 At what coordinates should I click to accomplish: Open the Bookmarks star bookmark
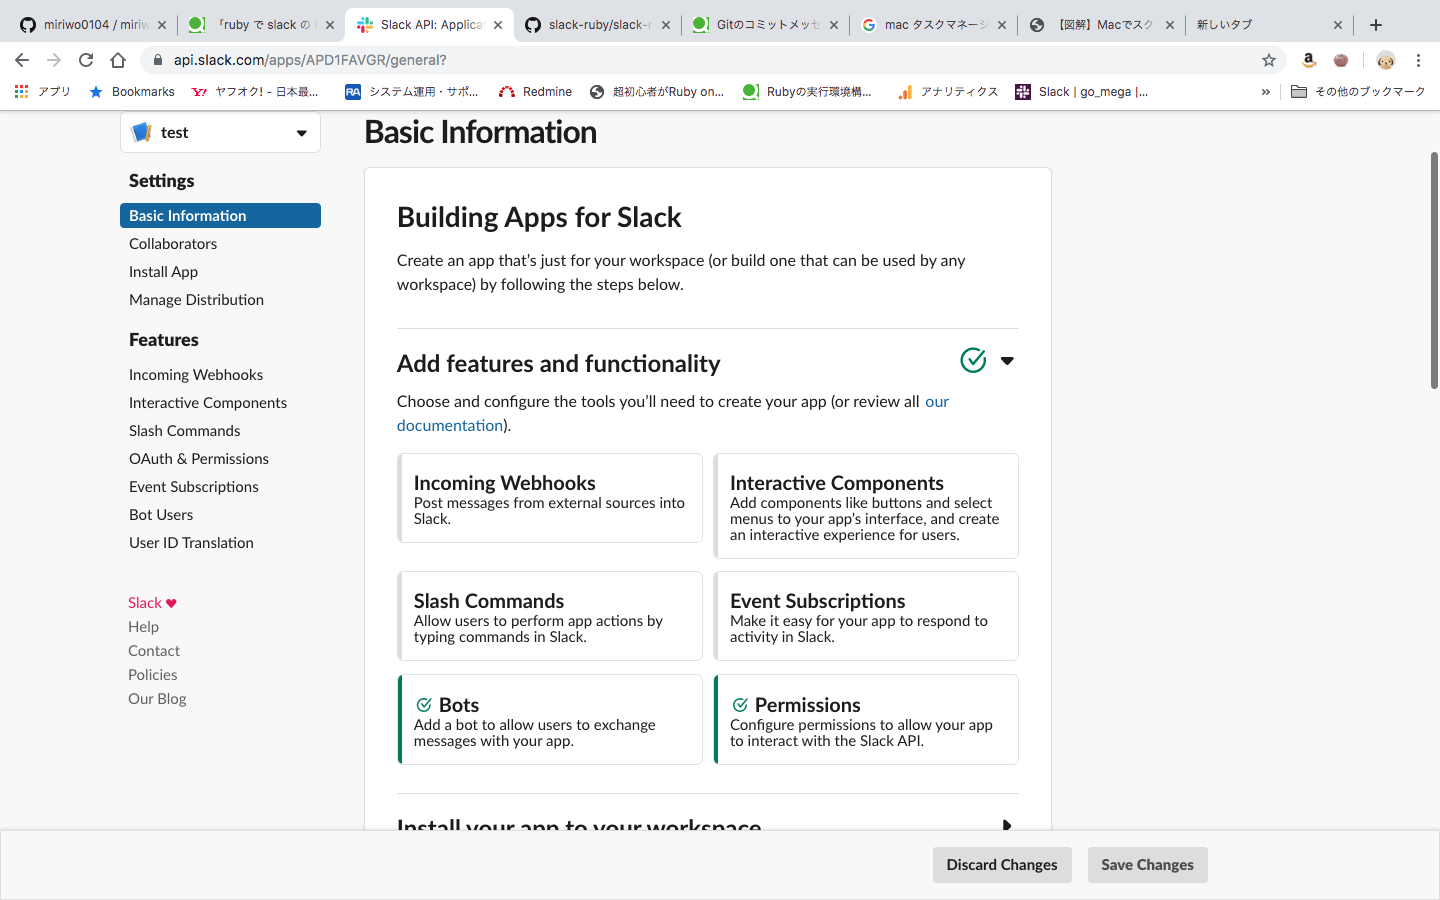click(x=131, y=92)
